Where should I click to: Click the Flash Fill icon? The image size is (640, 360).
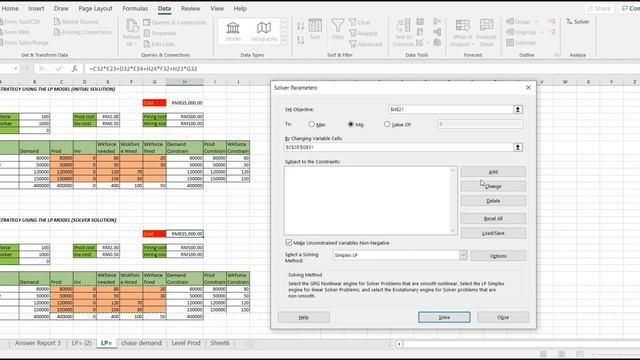(420, 21)
